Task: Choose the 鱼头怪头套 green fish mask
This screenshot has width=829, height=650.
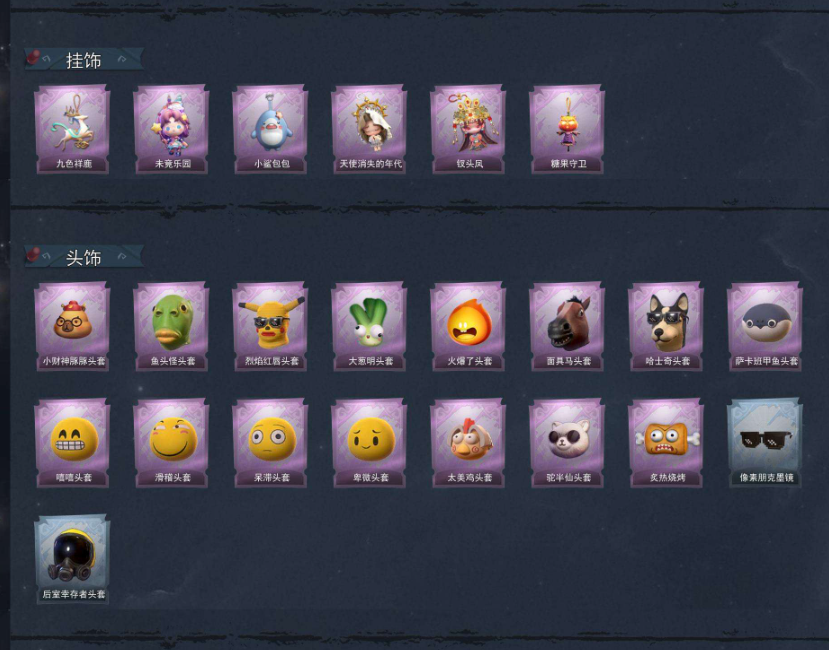Action: [x=171, y=326]
